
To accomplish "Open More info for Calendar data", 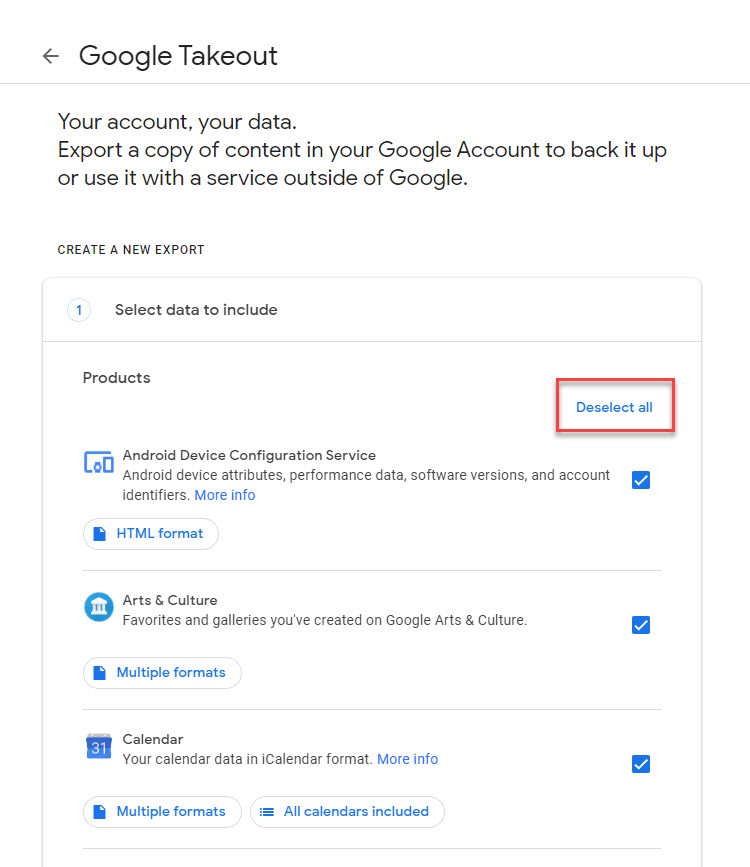I will click(x=407, y=758).
